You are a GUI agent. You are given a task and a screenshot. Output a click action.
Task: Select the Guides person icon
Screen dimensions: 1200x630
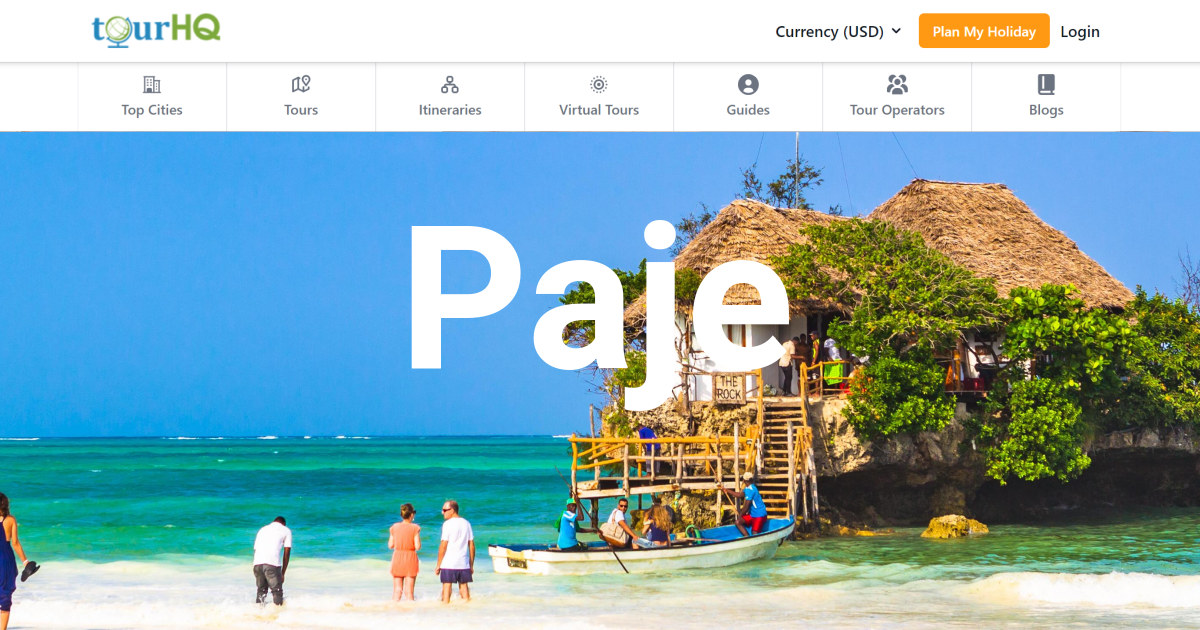point(747,84)
